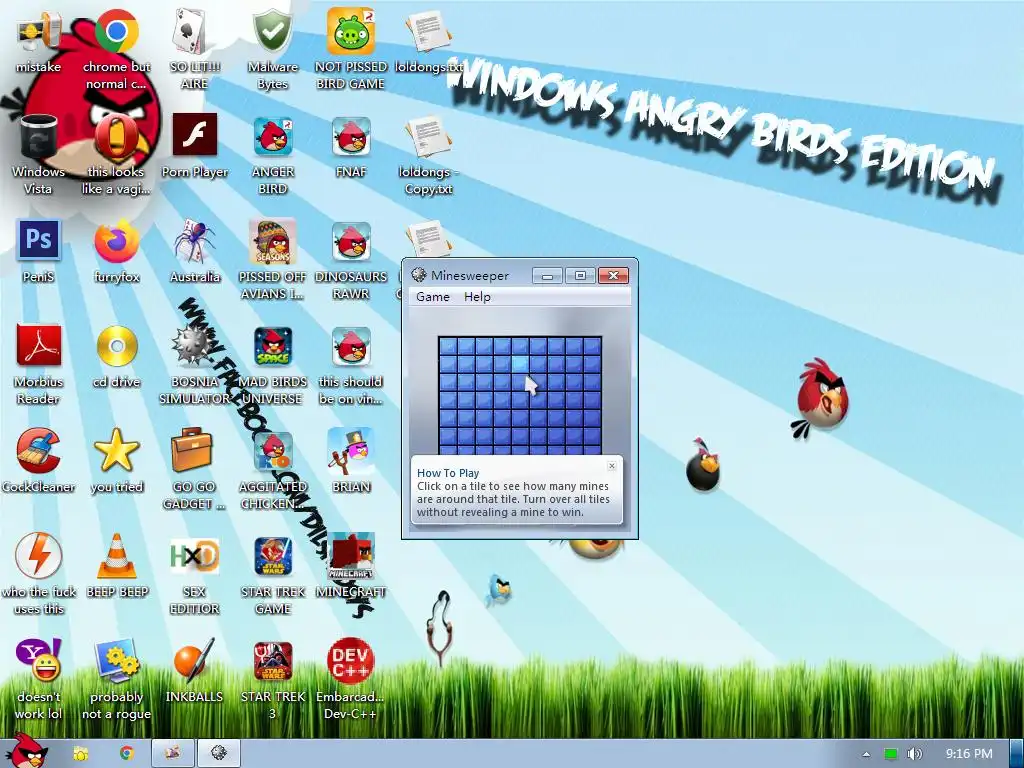Select the 'Windows Vista' recycle bin icon

(39, 136)
